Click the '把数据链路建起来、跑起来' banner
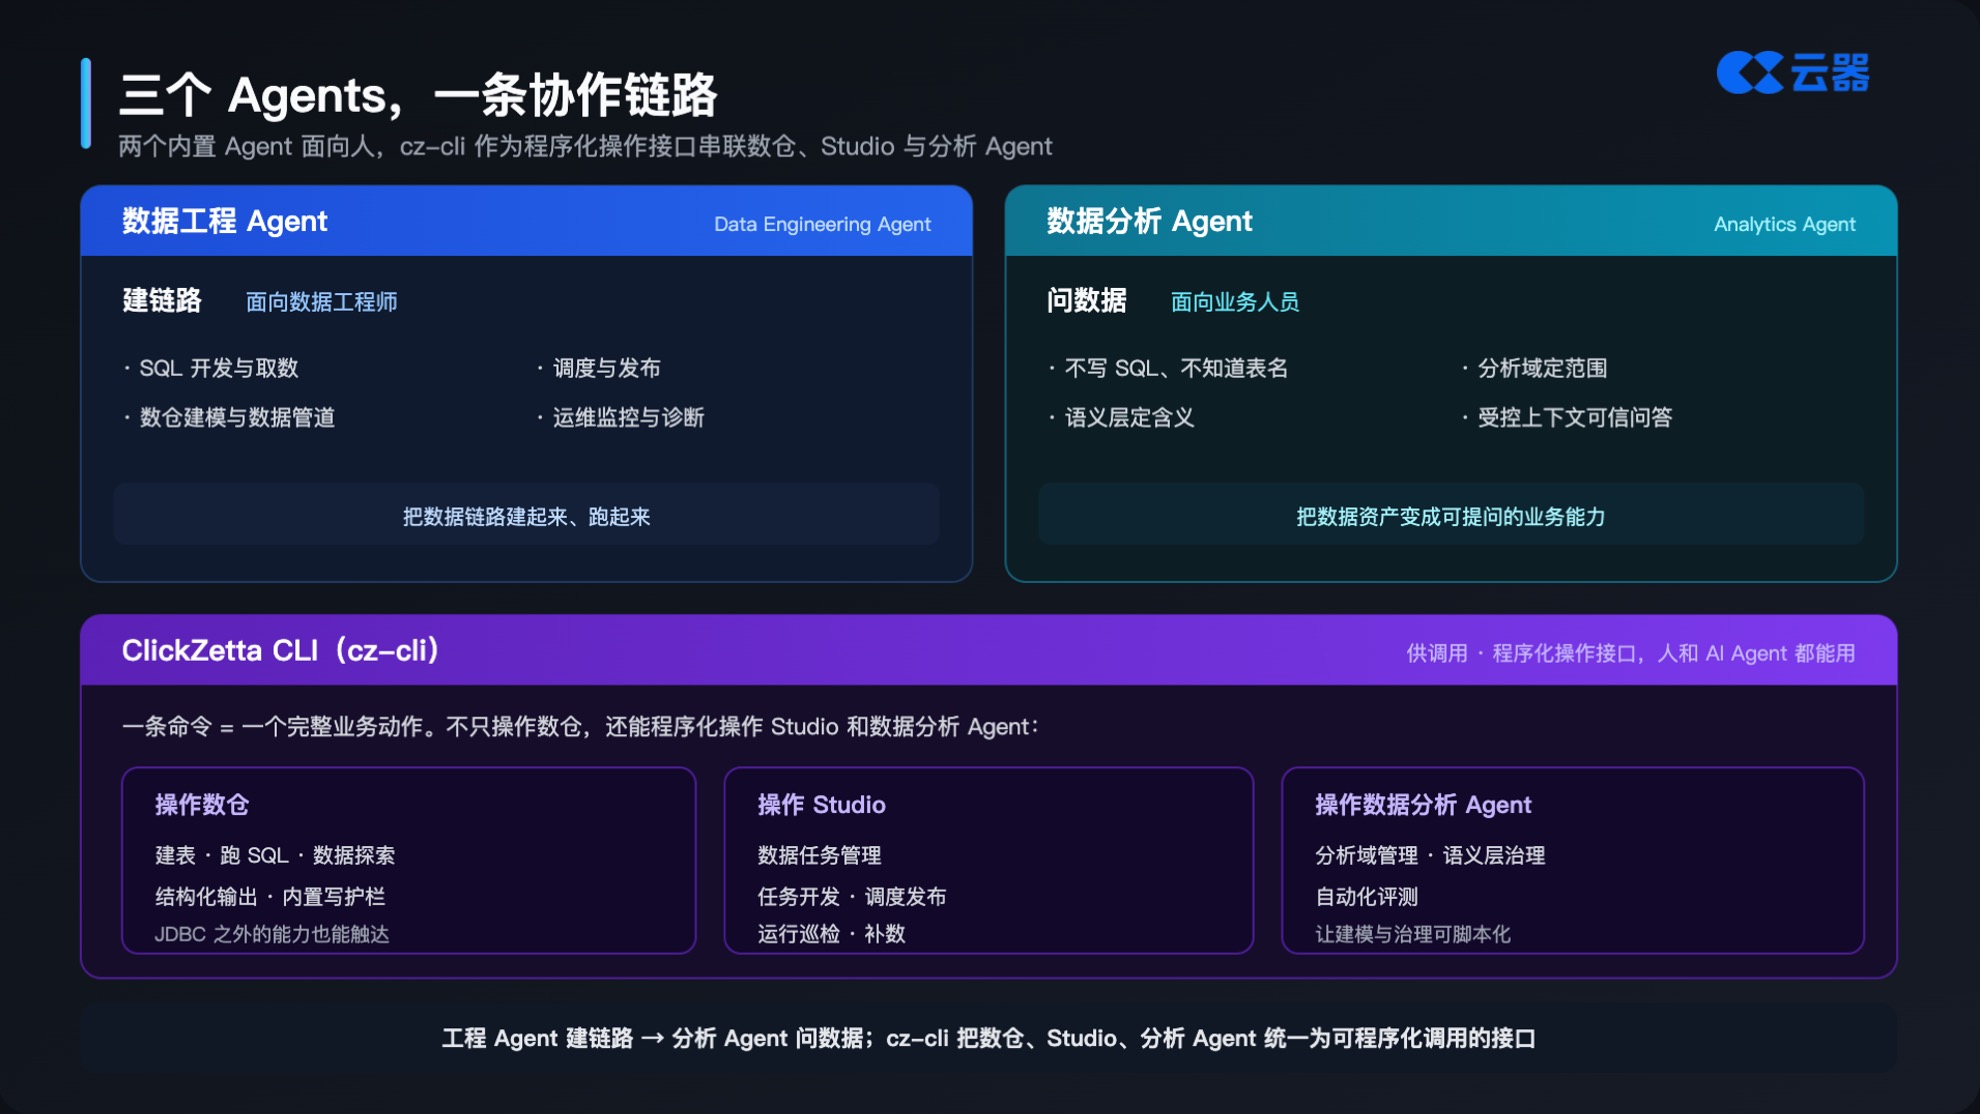1980x1114 pixels. coord(526,516)
